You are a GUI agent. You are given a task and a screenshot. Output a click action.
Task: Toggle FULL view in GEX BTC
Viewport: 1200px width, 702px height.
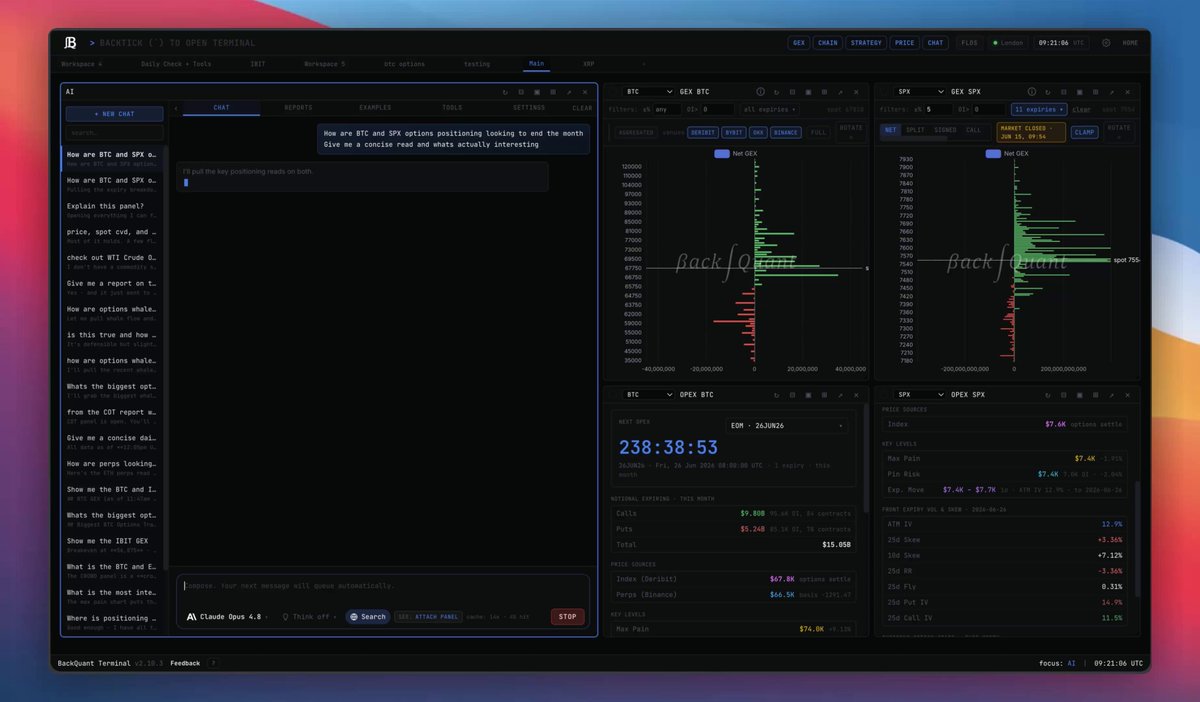(818, 132)
